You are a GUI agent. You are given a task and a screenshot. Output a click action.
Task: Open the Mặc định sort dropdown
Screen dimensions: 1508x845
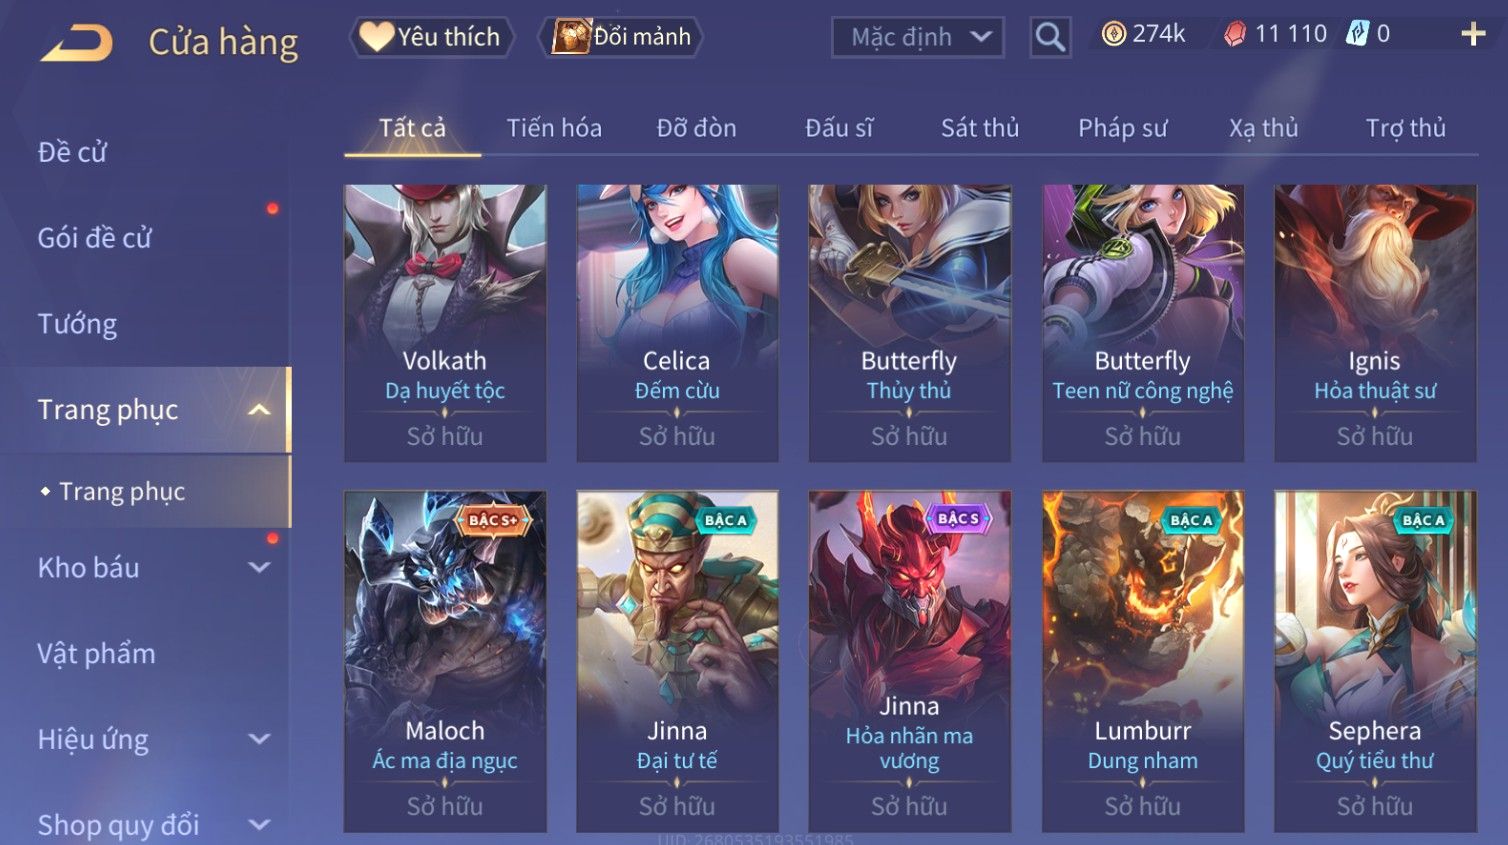click(x=918, y=38)
